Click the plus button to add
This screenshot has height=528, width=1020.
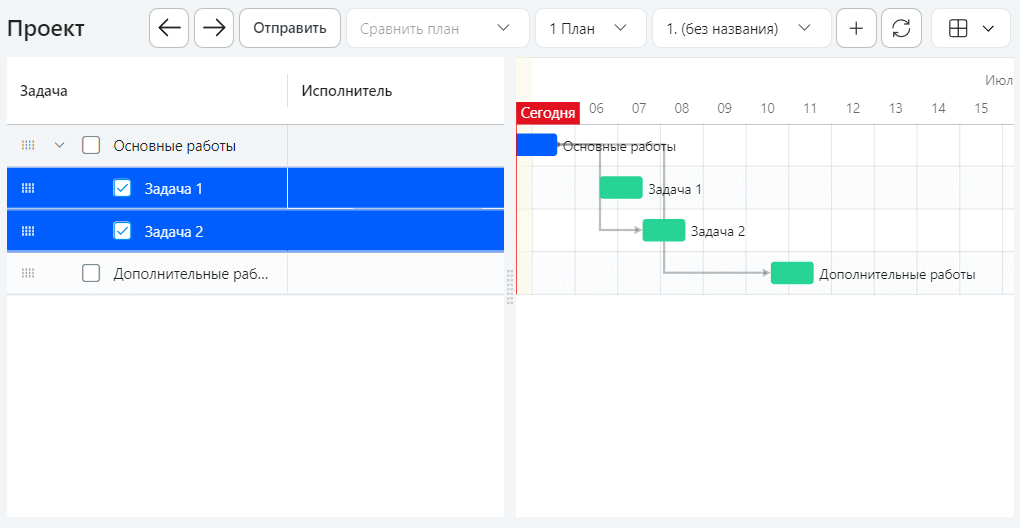pos(856,28)
